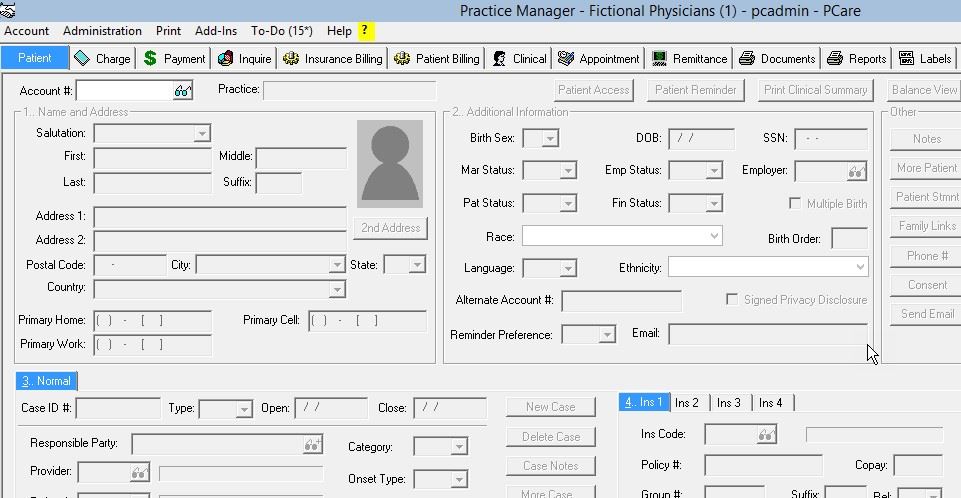This screenshot has width=961, height=498.
Task: Switch to the Ins 2 tab
Action: (687, 403)
